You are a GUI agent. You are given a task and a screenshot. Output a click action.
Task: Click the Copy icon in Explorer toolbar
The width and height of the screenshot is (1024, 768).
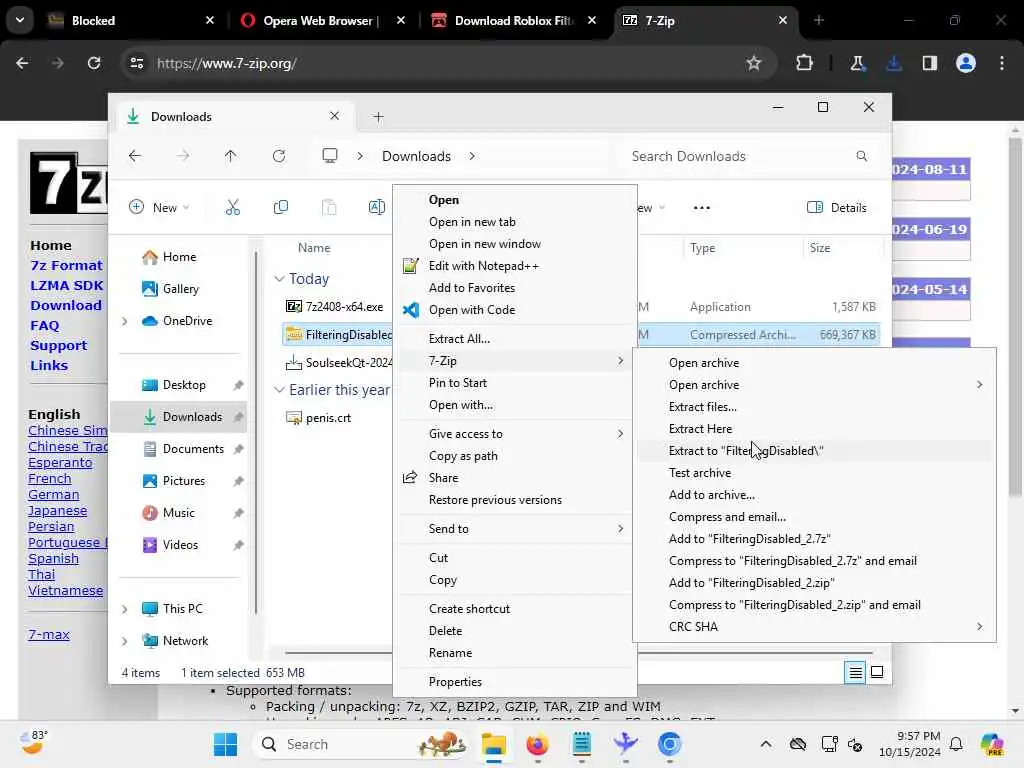[x=281, y=208]
